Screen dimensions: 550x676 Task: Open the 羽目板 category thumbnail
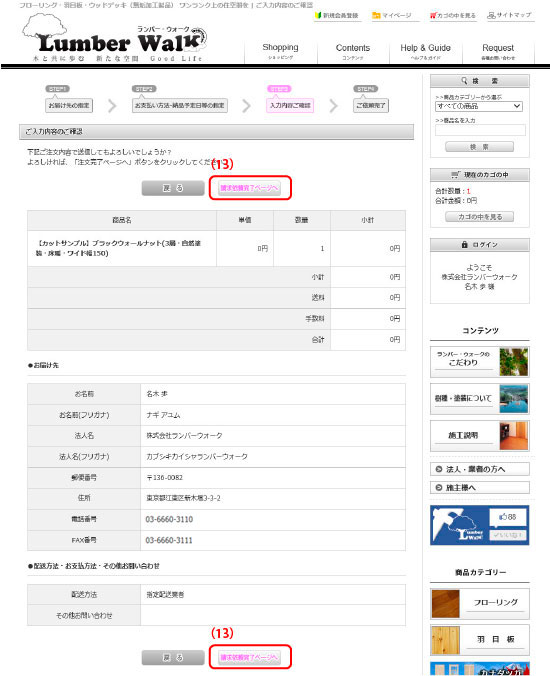click(x=445, y=640)
